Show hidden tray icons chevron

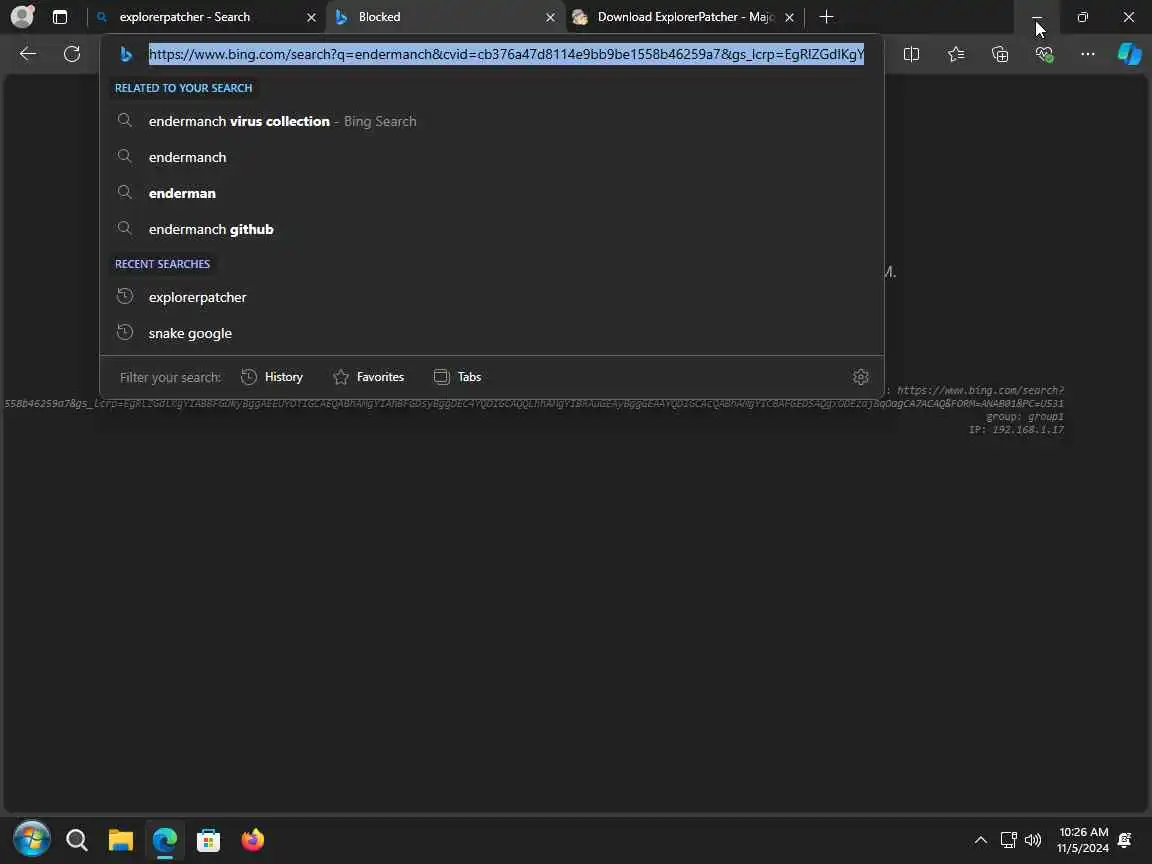pyautogui.click(x=981, y=840)
